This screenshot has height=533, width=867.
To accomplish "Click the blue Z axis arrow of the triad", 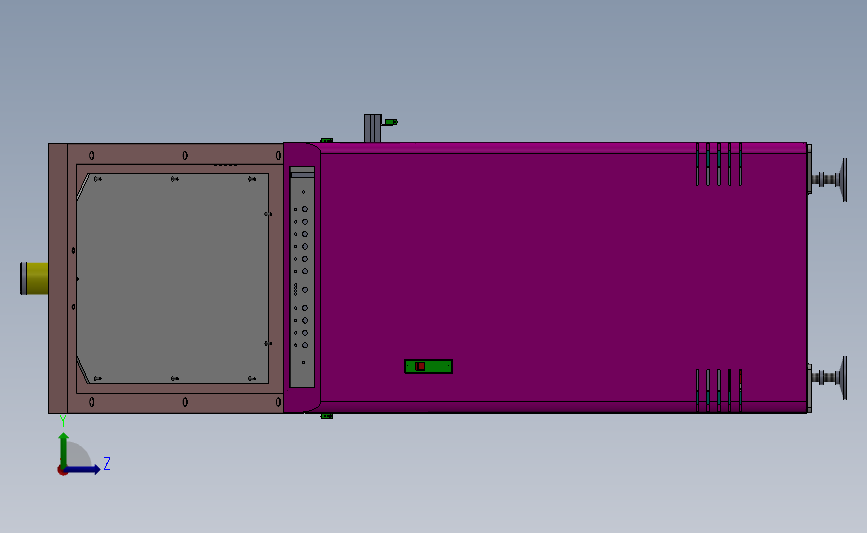I will point(83,470).
